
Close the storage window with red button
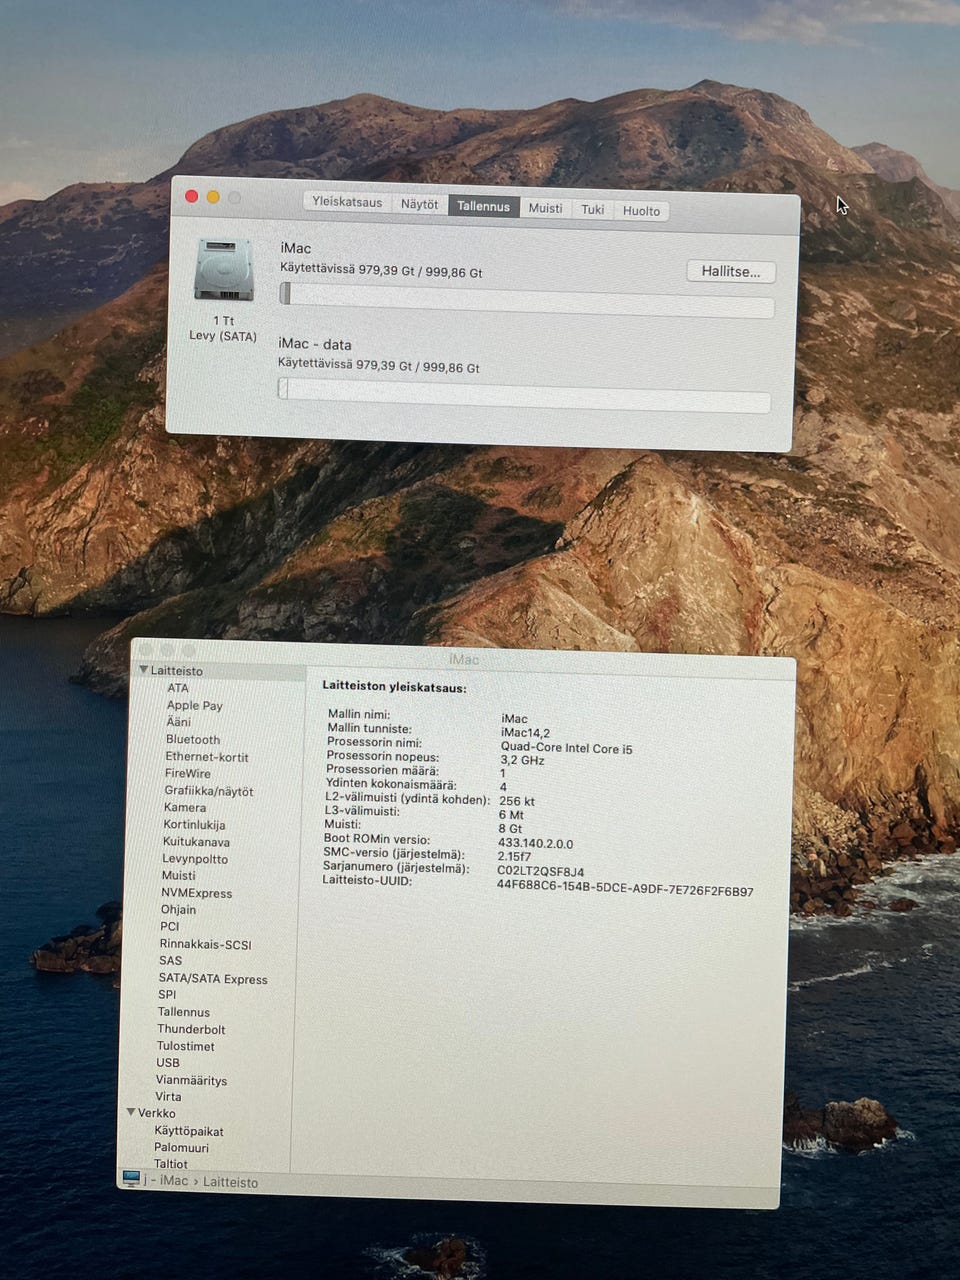(191, 196)
